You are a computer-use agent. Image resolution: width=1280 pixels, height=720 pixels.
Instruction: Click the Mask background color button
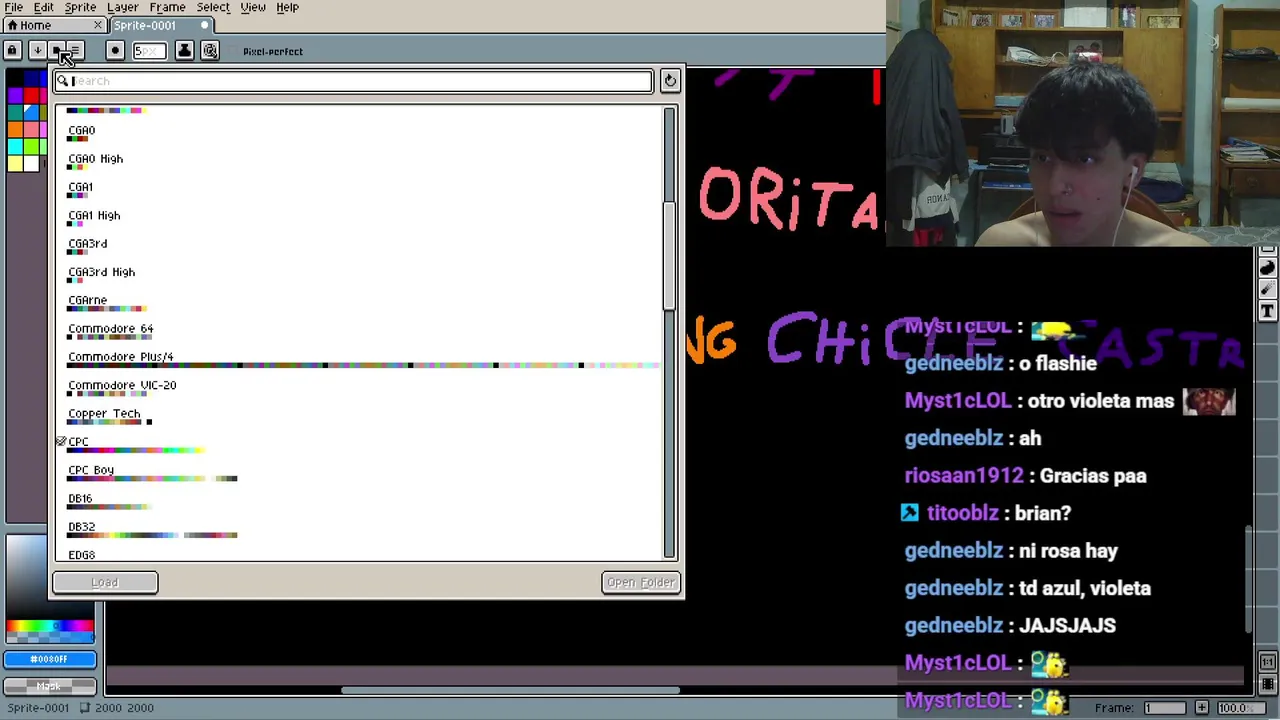[49, 686]
